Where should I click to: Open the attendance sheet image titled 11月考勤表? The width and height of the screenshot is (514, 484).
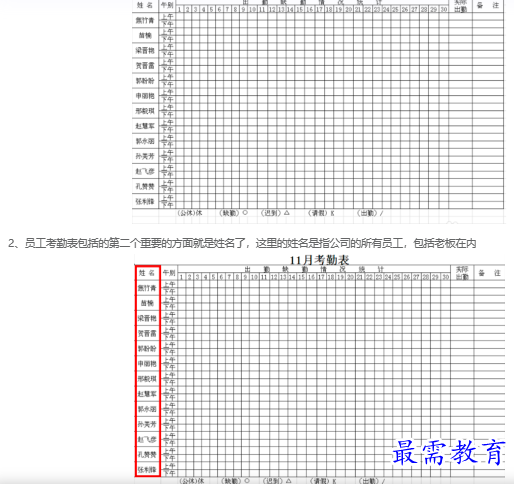tap(320, 369)
